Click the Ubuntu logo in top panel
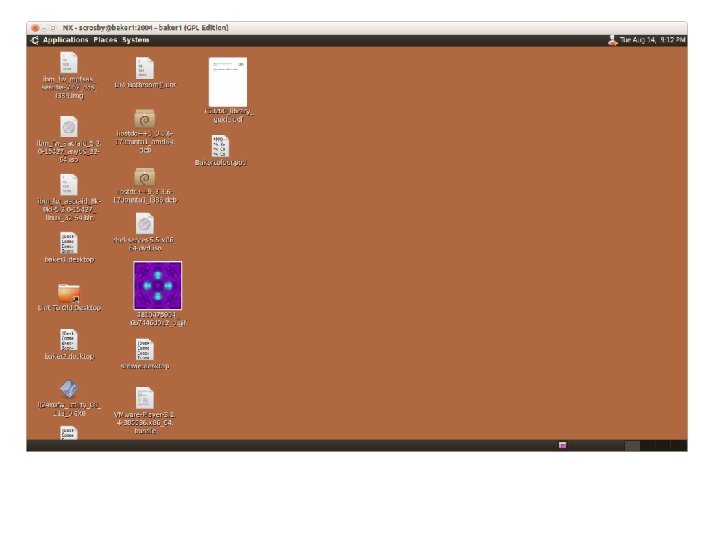 pyautogui.click(x=34, y=40)
